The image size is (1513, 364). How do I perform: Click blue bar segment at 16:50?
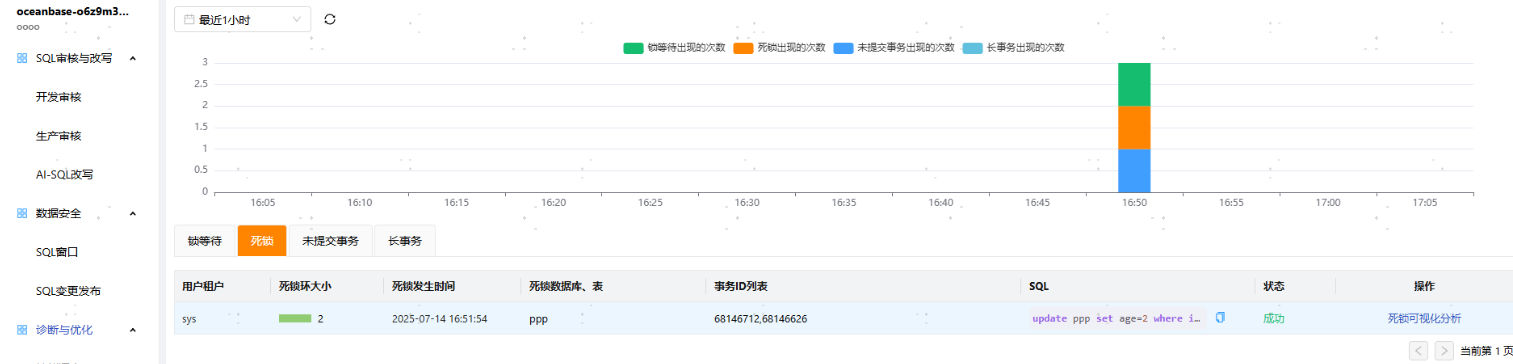(1134, 170)
